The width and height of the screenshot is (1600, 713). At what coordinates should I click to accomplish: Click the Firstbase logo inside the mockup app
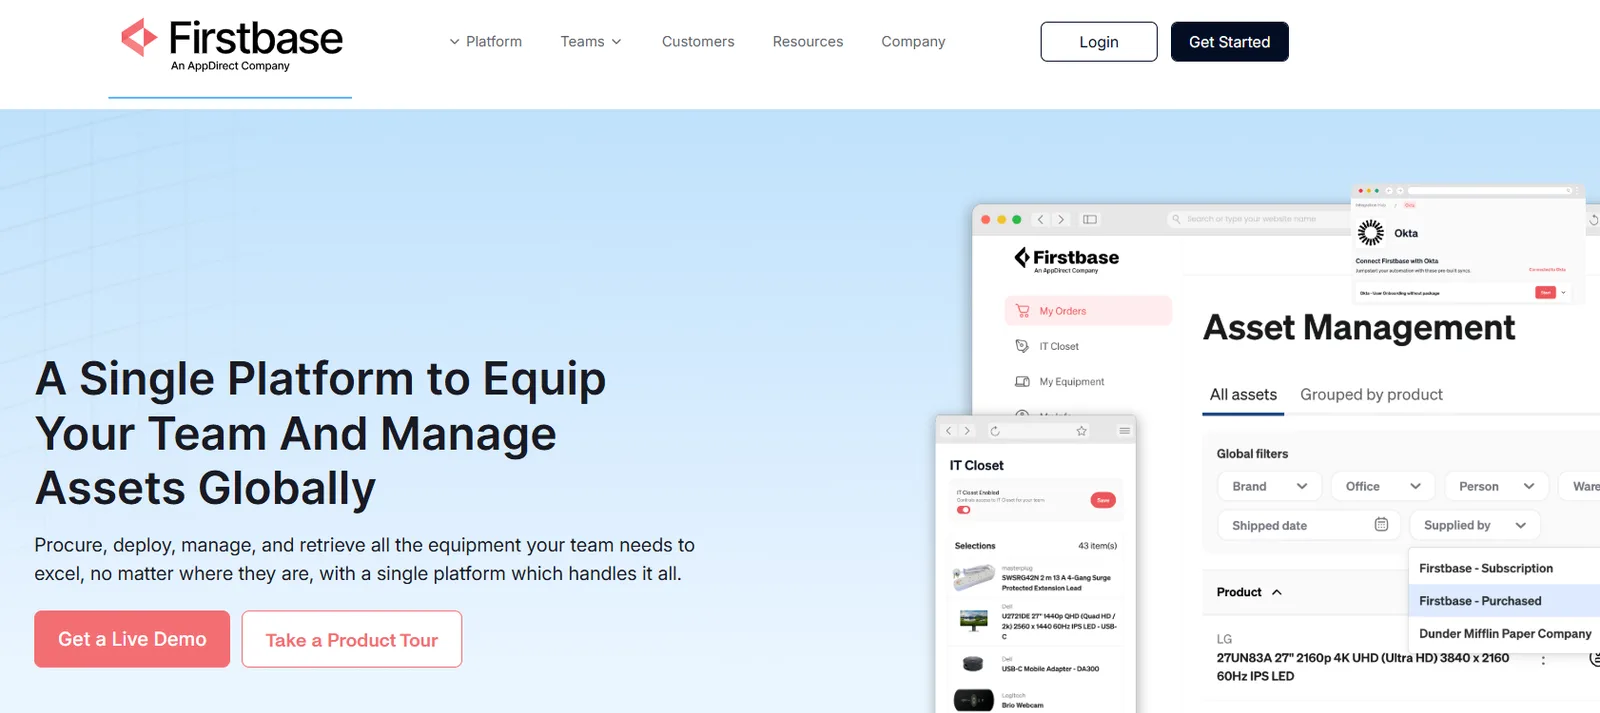[1066, 259]
